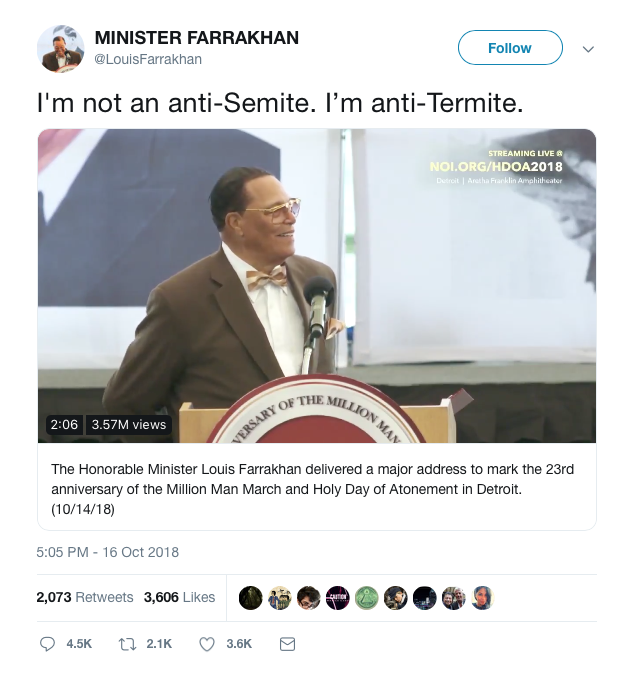The height and width of the screenshot is (678, 637).
Task: Open the CAUTION-labeled liker avatar
Action: click(338, 598)
